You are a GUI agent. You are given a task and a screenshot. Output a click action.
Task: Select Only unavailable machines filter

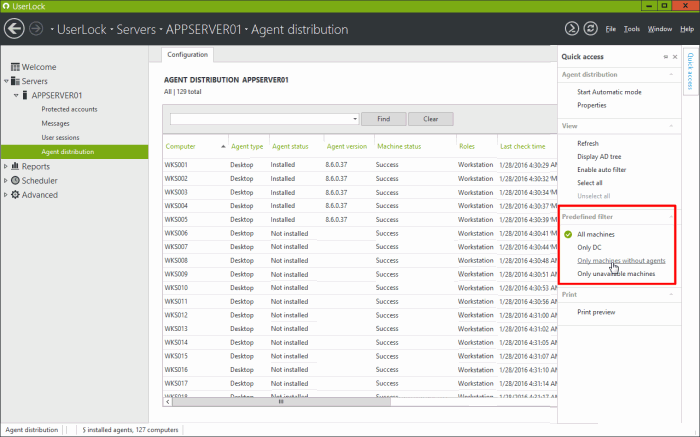616,274
